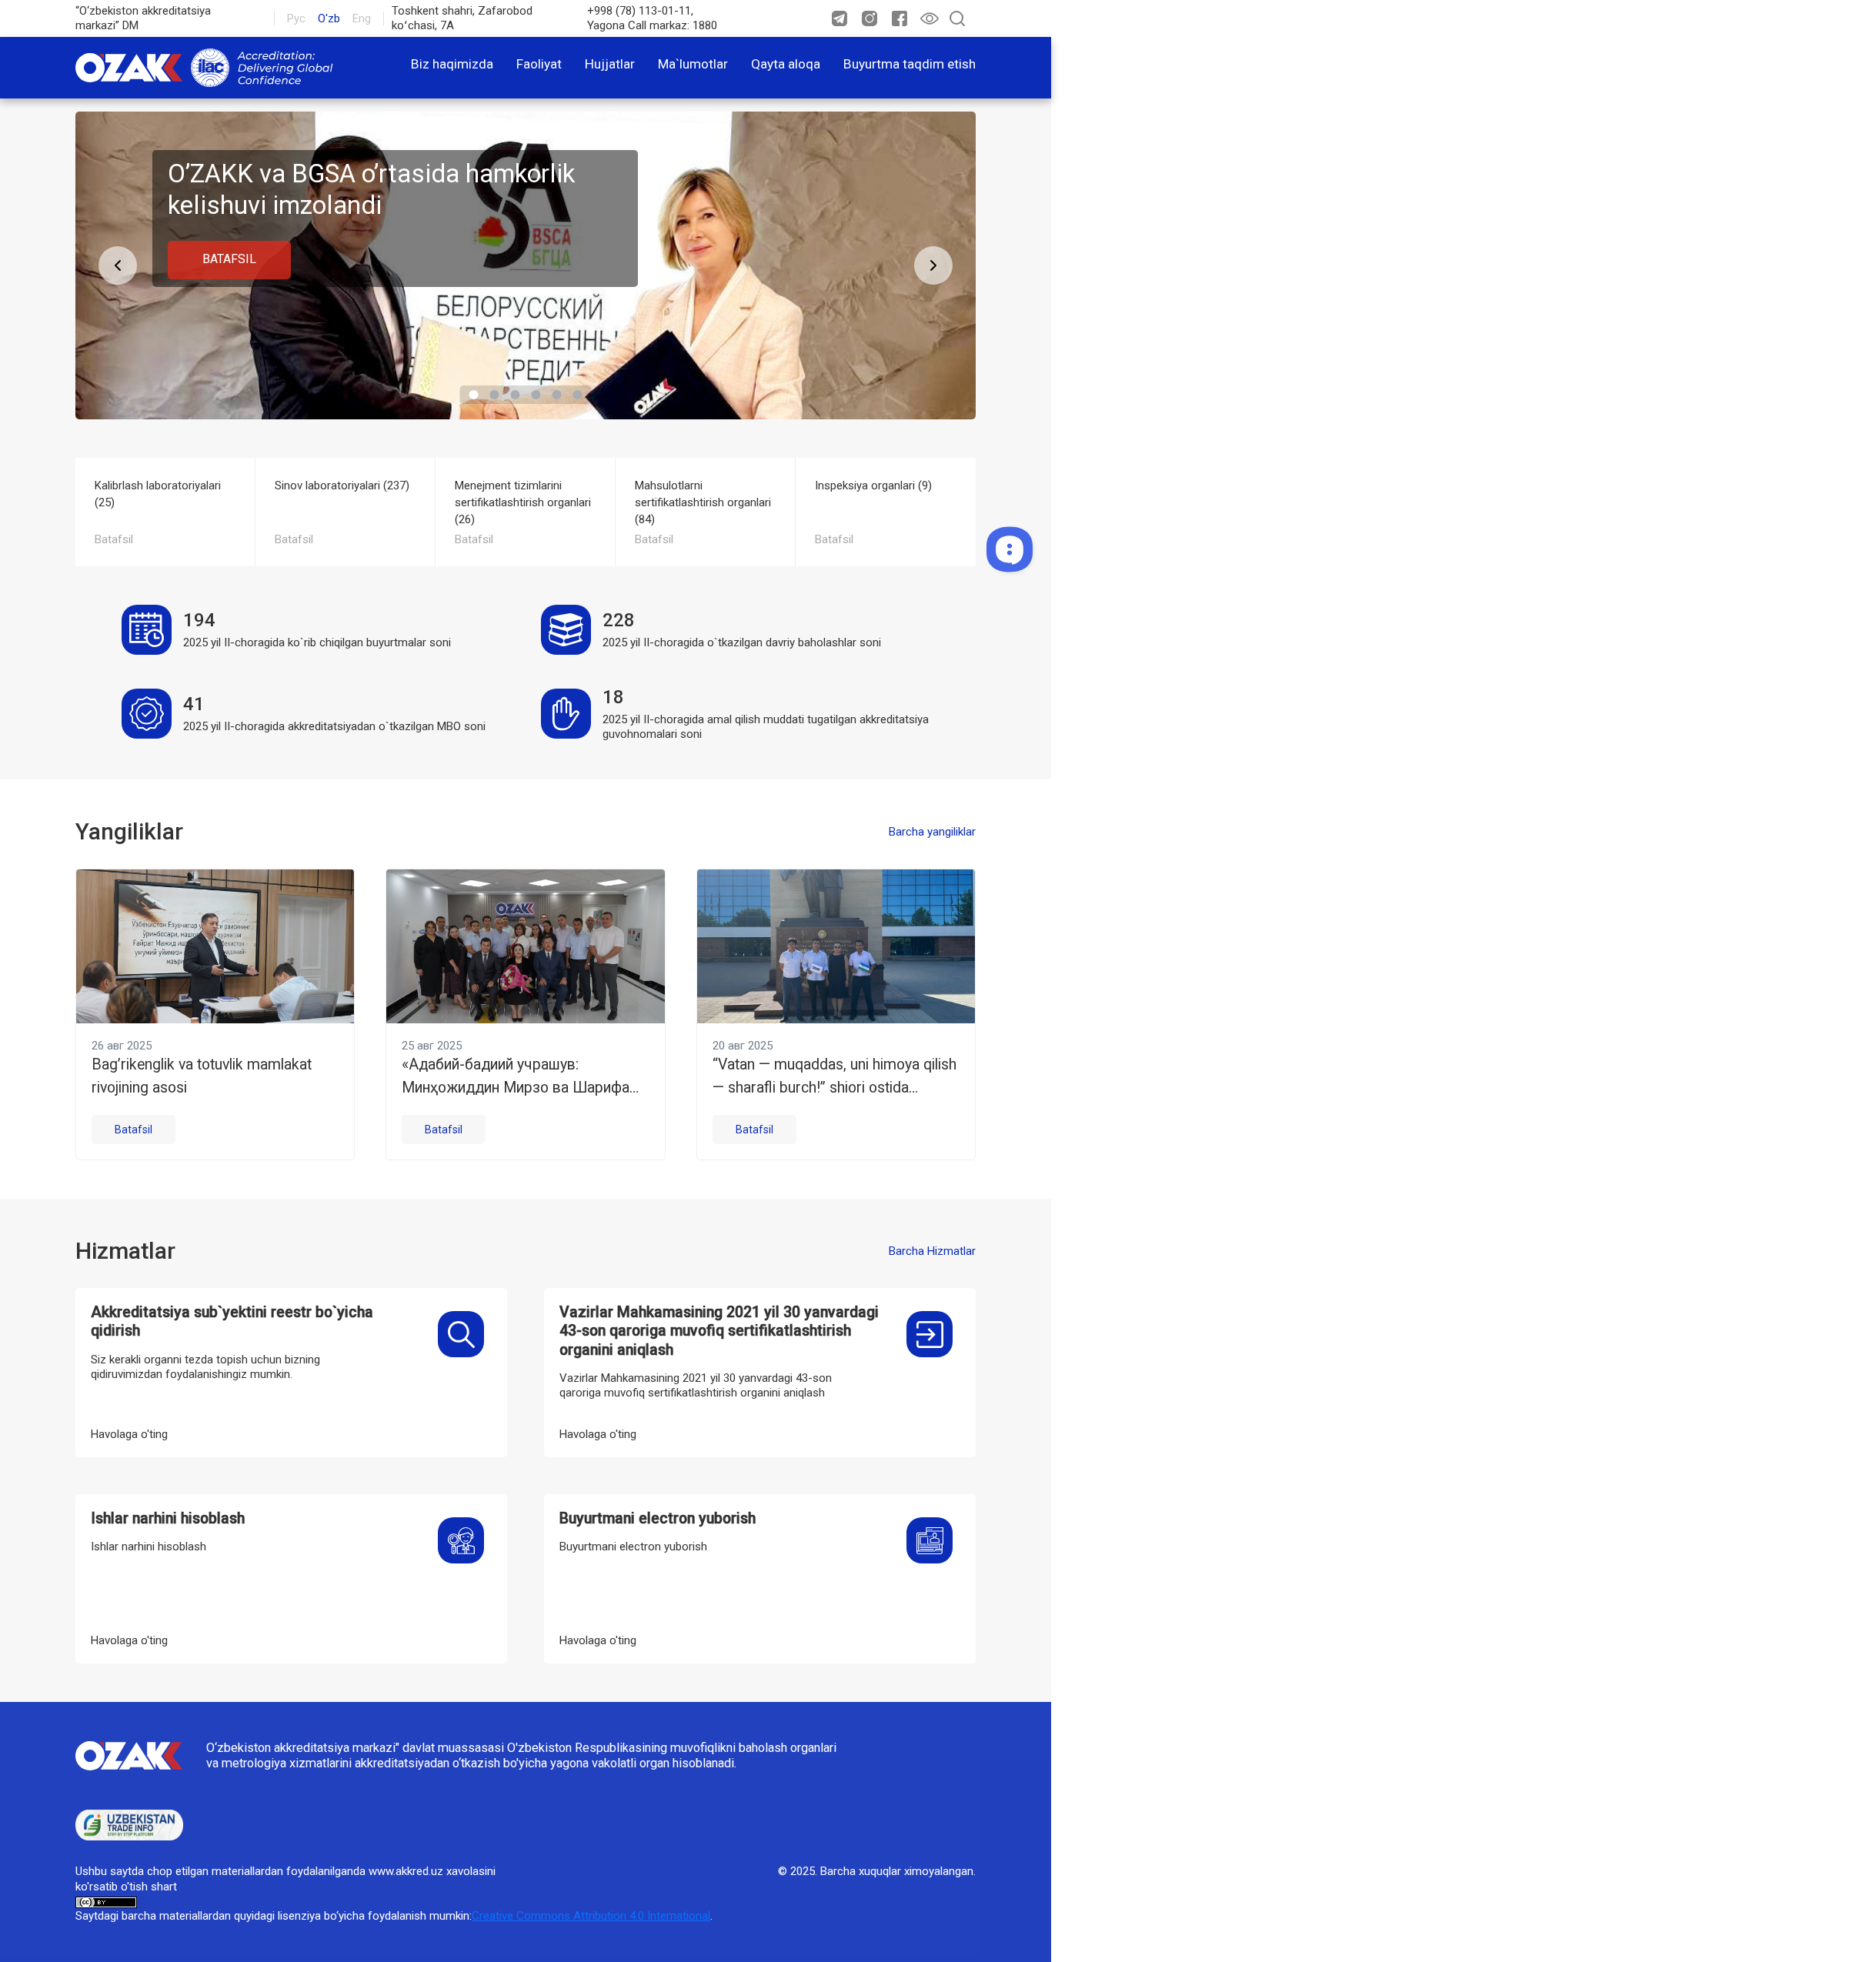Switch language to Рус
Viewport: 1876px width, 1962px height.
(x=296, y=19)
